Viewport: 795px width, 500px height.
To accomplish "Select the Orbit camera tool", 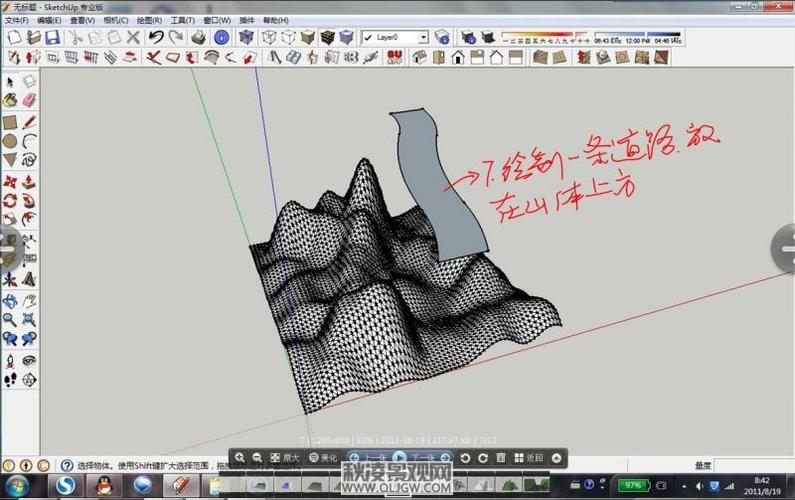I will [x=10, y=300].
